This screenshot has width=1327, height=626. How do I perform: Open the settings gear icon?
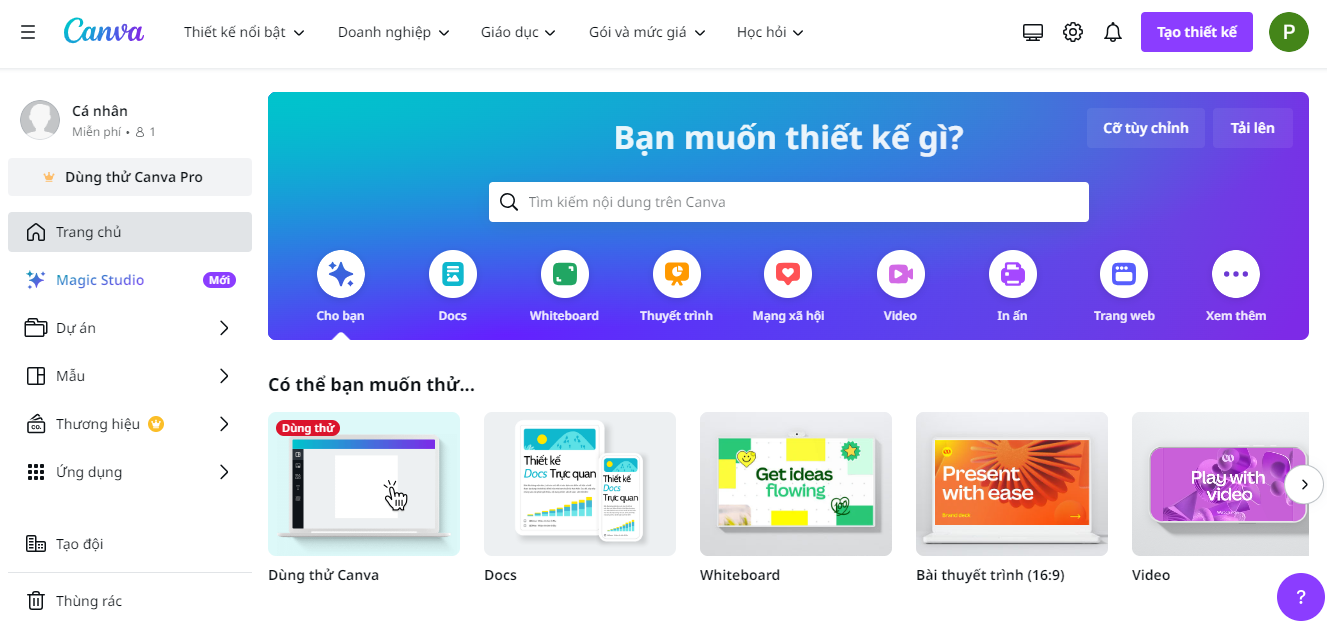point(1073,32)
